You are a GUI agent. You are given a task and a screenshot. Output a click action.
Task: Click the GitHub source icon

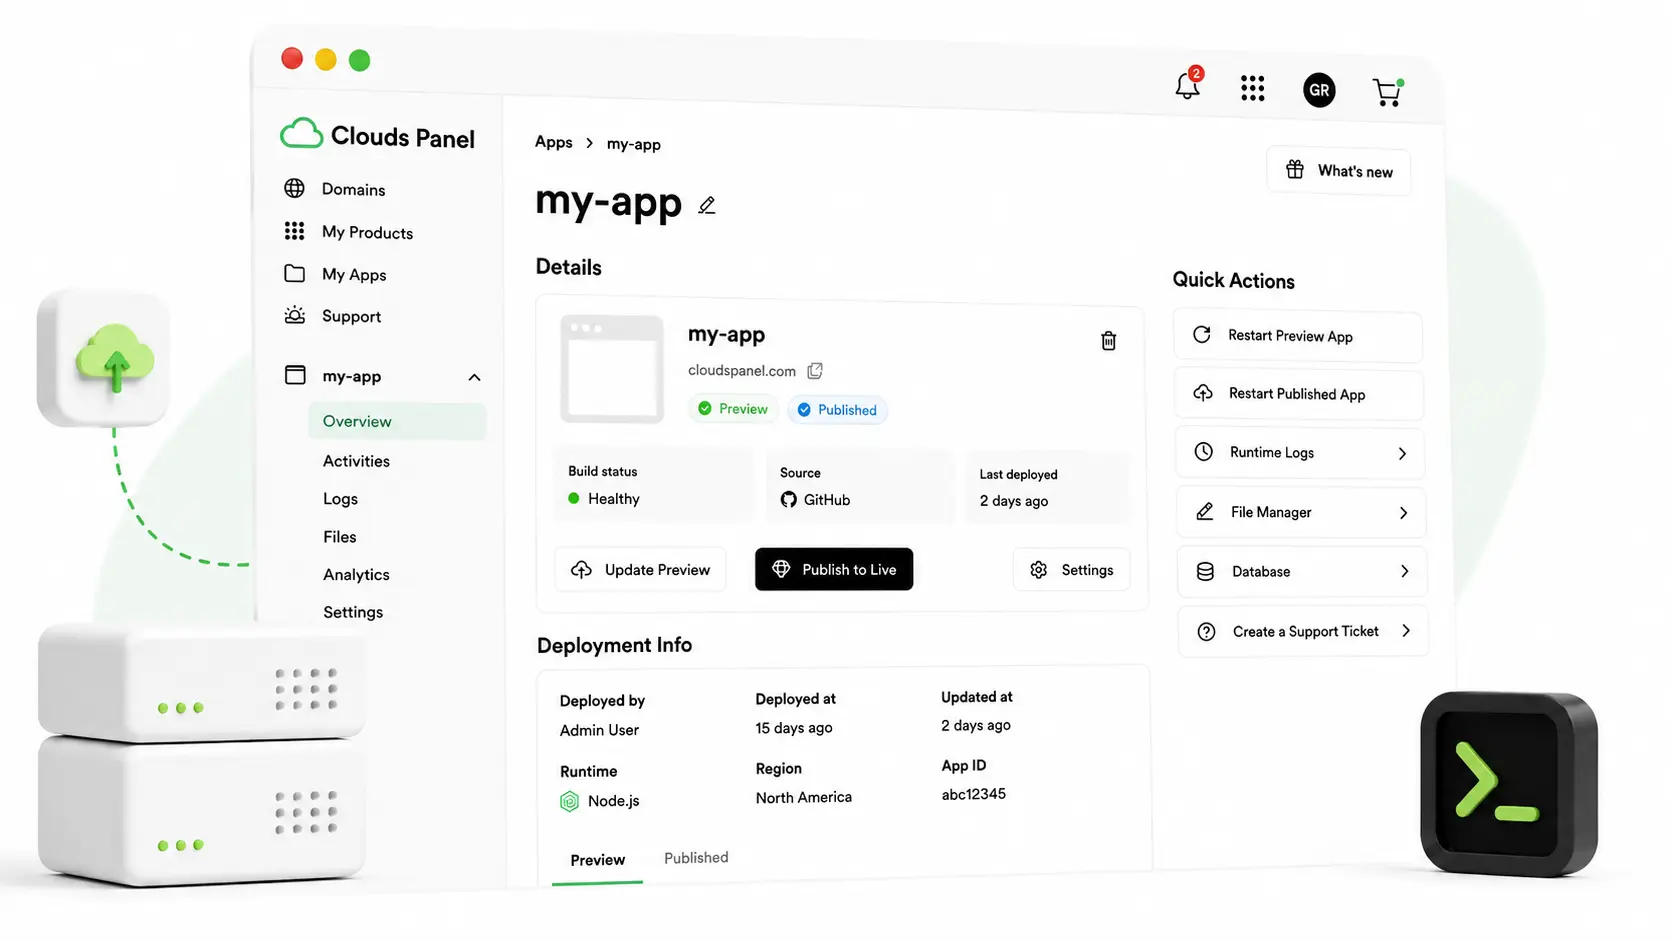788,499
